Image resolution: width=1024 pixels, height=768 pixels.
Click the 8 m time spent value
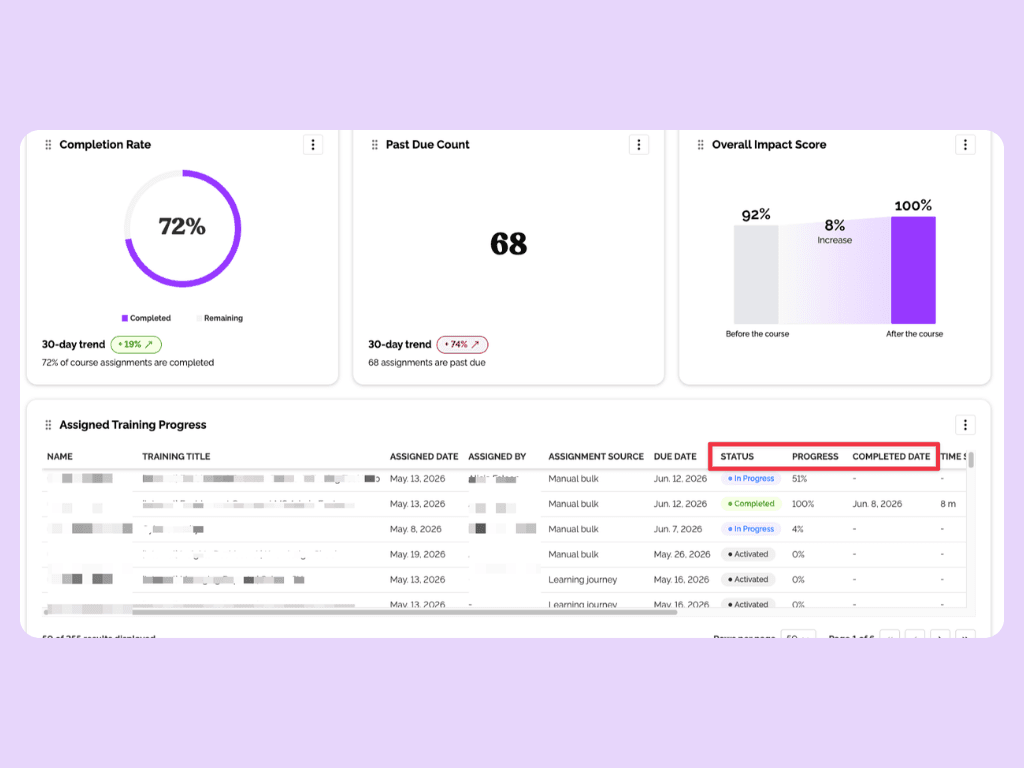click(948, 504)
